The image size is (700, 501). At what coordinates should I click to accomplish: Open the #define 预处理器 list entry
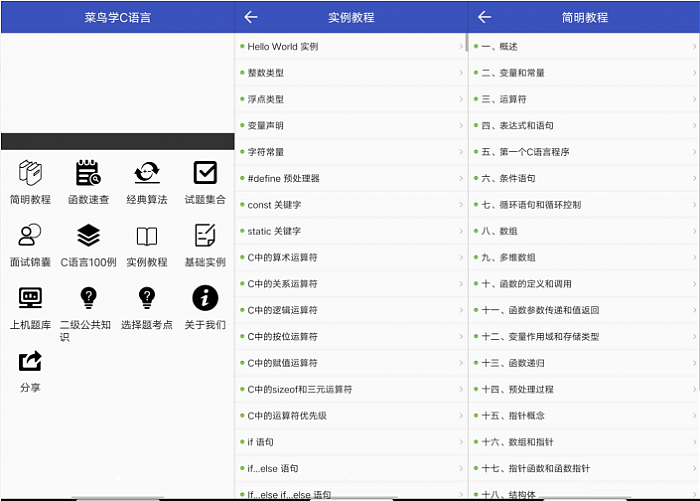point(283,178)
